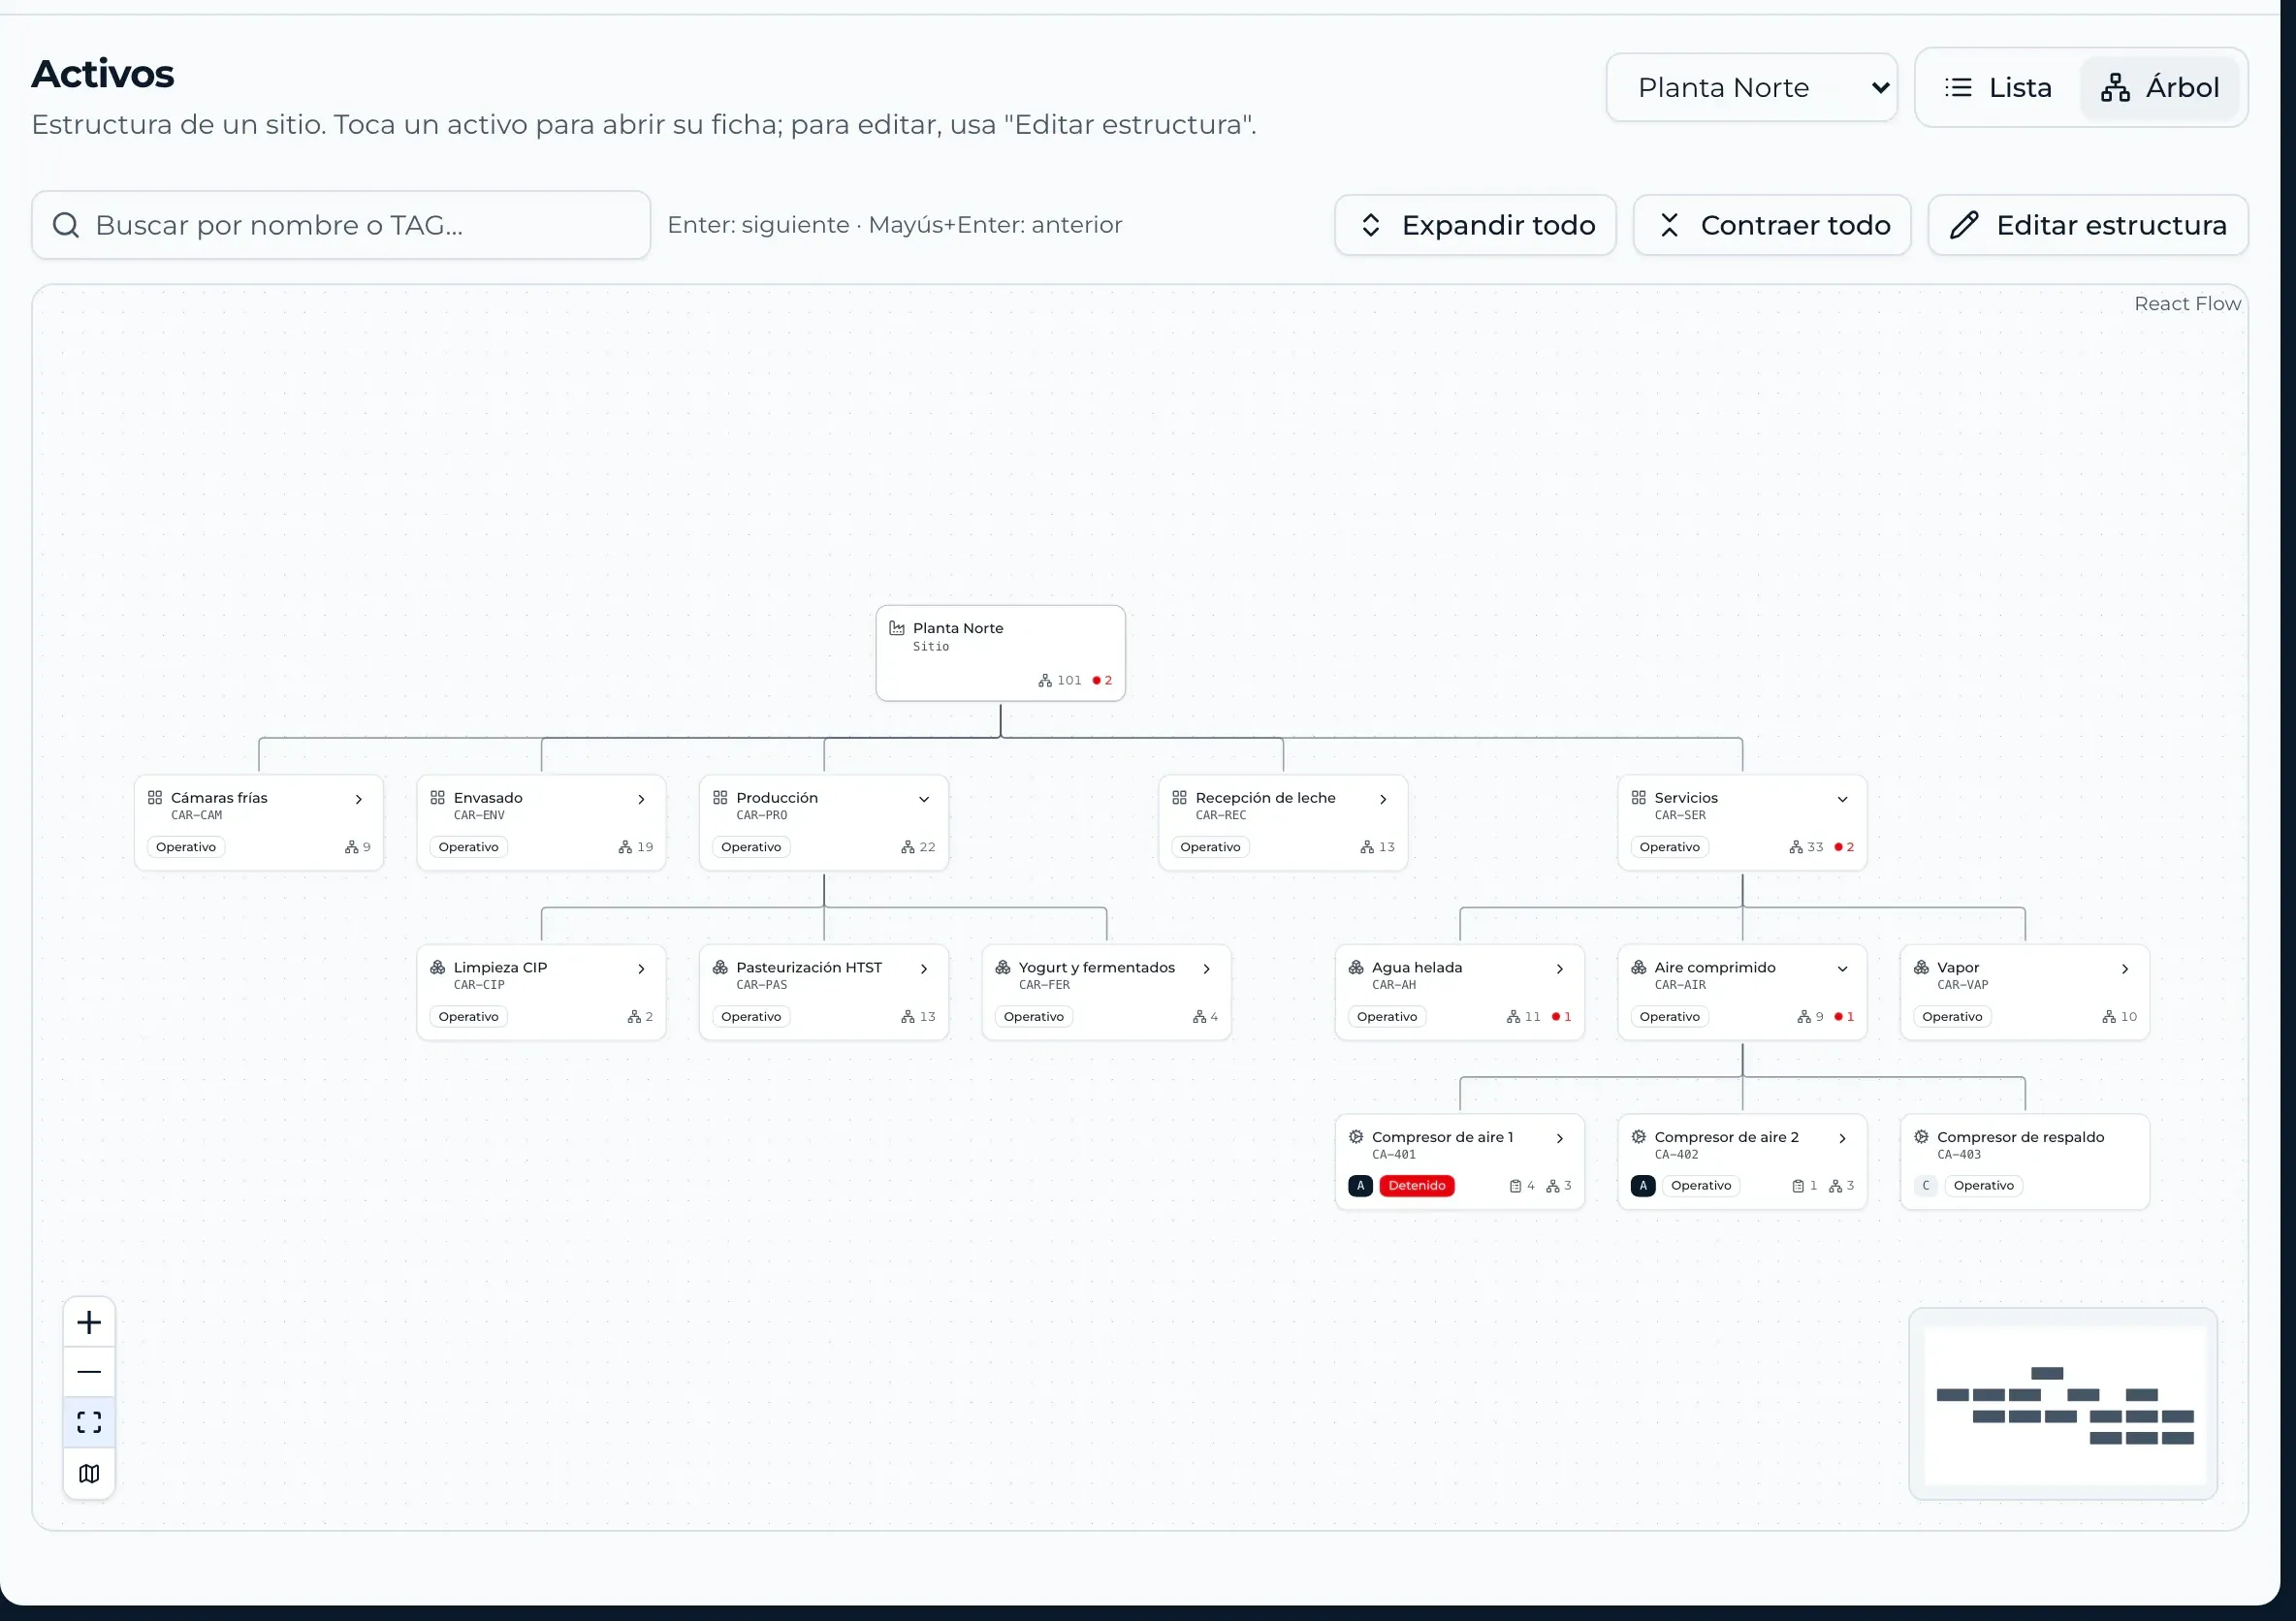Screen dimensions: 2296x1621
Task: Expand the Pasteurización HTST chevron
Action: 924,969
